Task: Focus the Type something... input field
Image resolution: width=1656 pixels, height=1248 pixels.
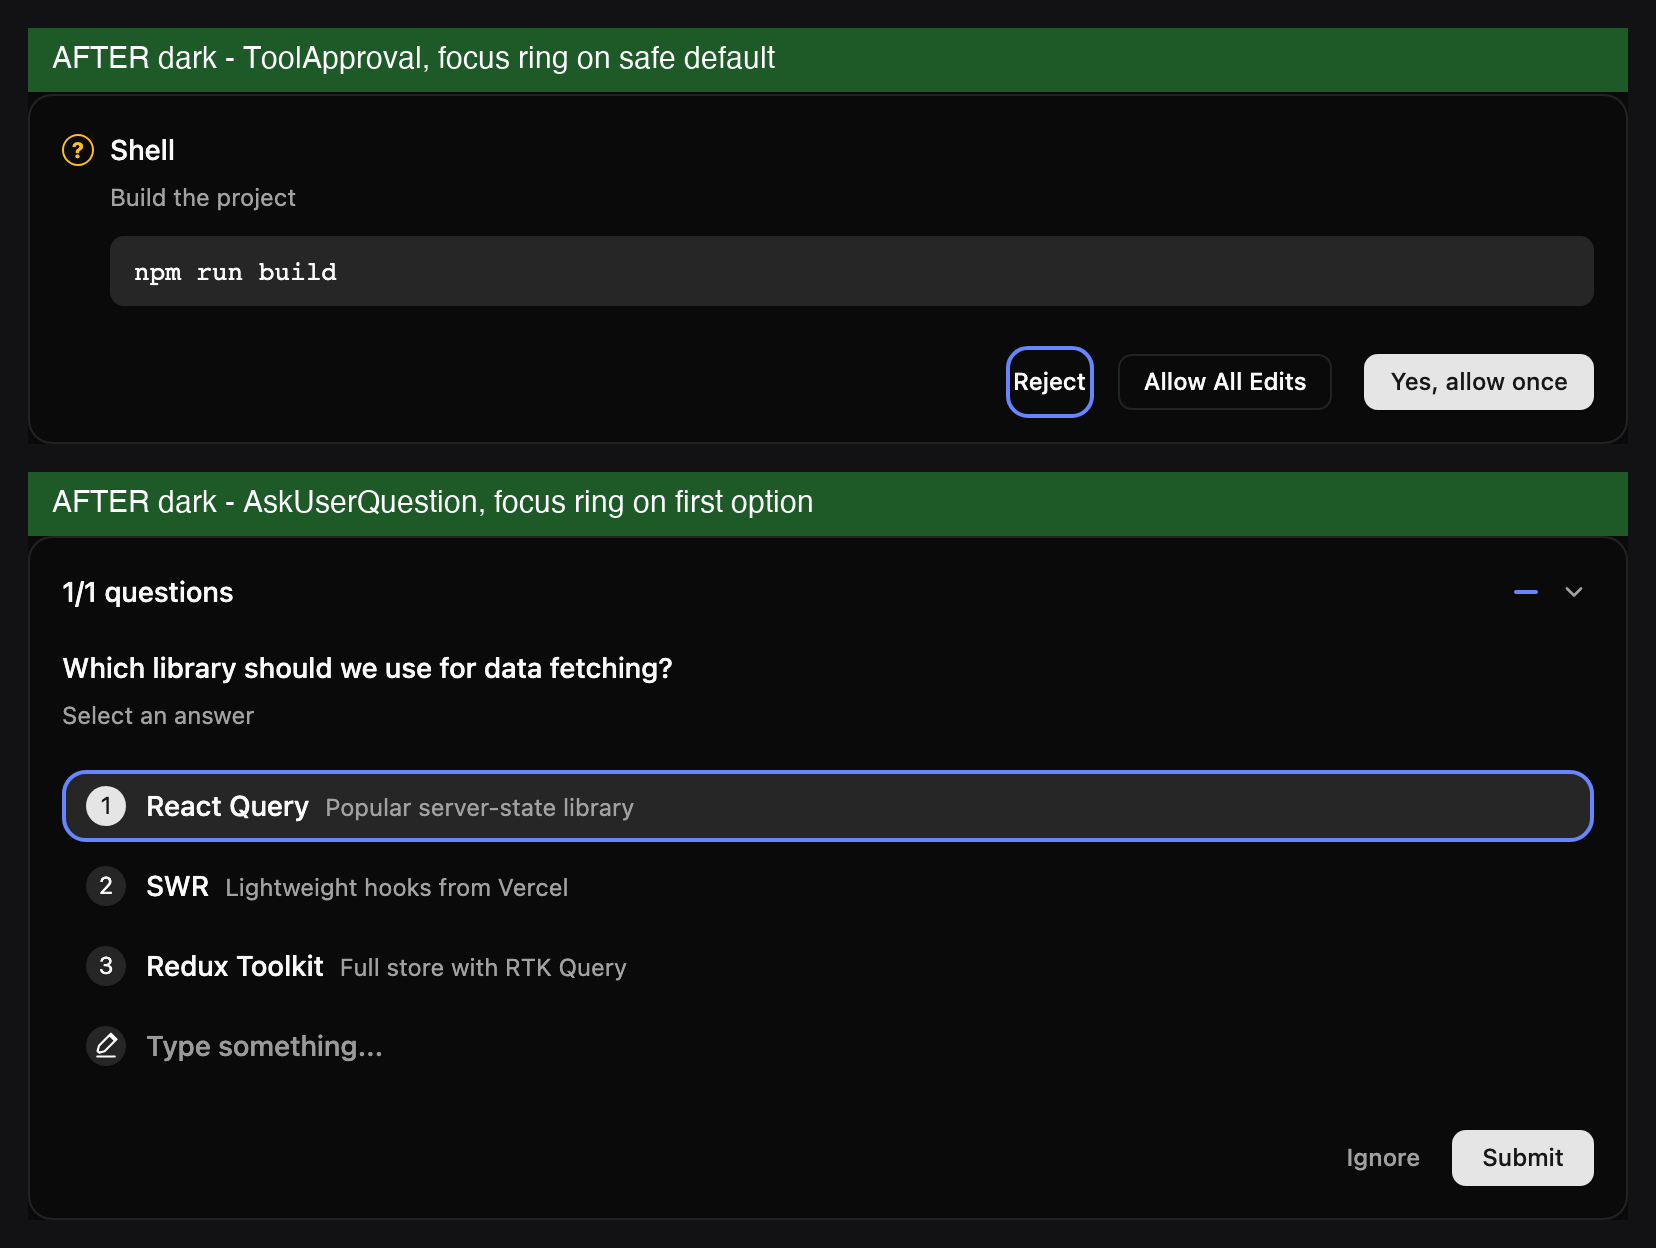Action: tap(828, 1046)
